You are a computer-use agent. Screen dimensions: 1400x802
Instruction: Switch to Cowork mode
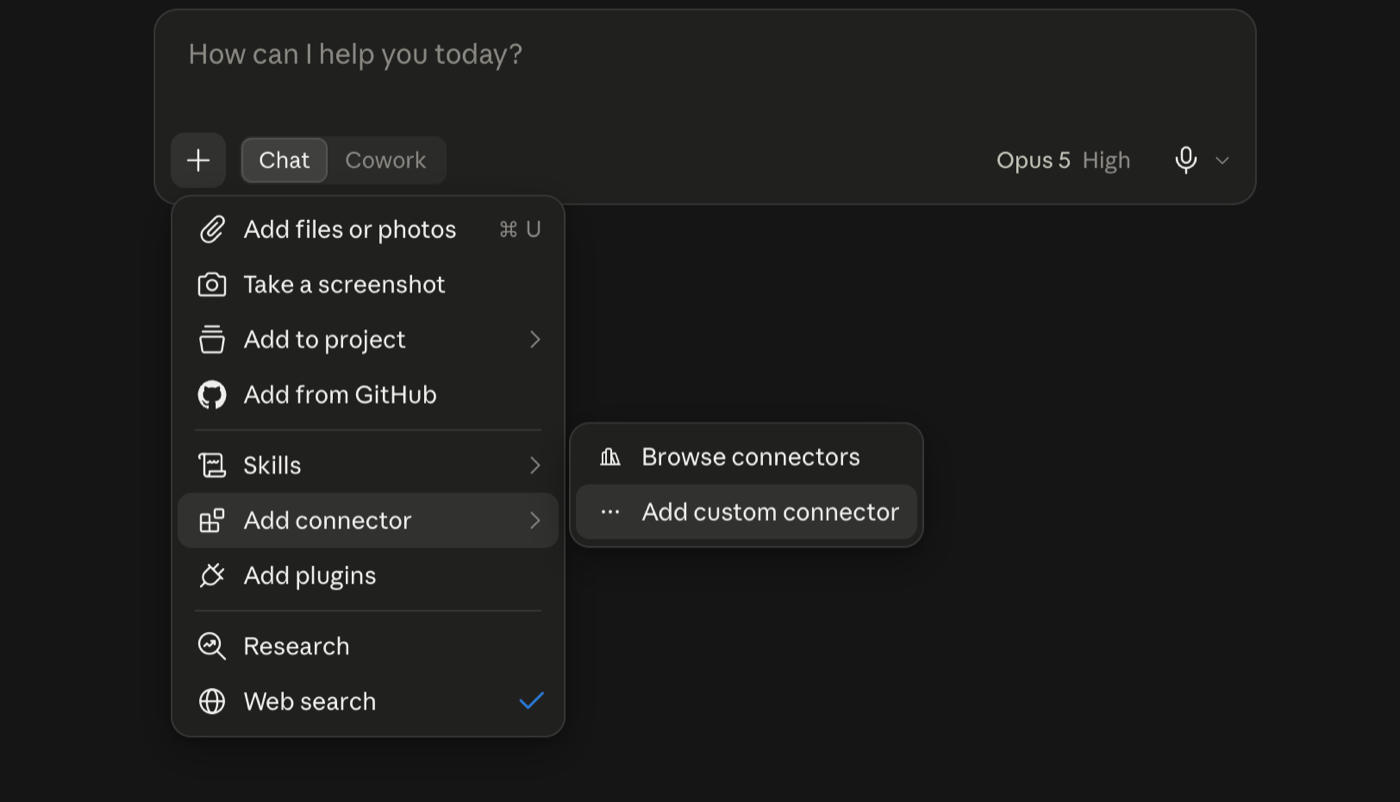point(386,160)
